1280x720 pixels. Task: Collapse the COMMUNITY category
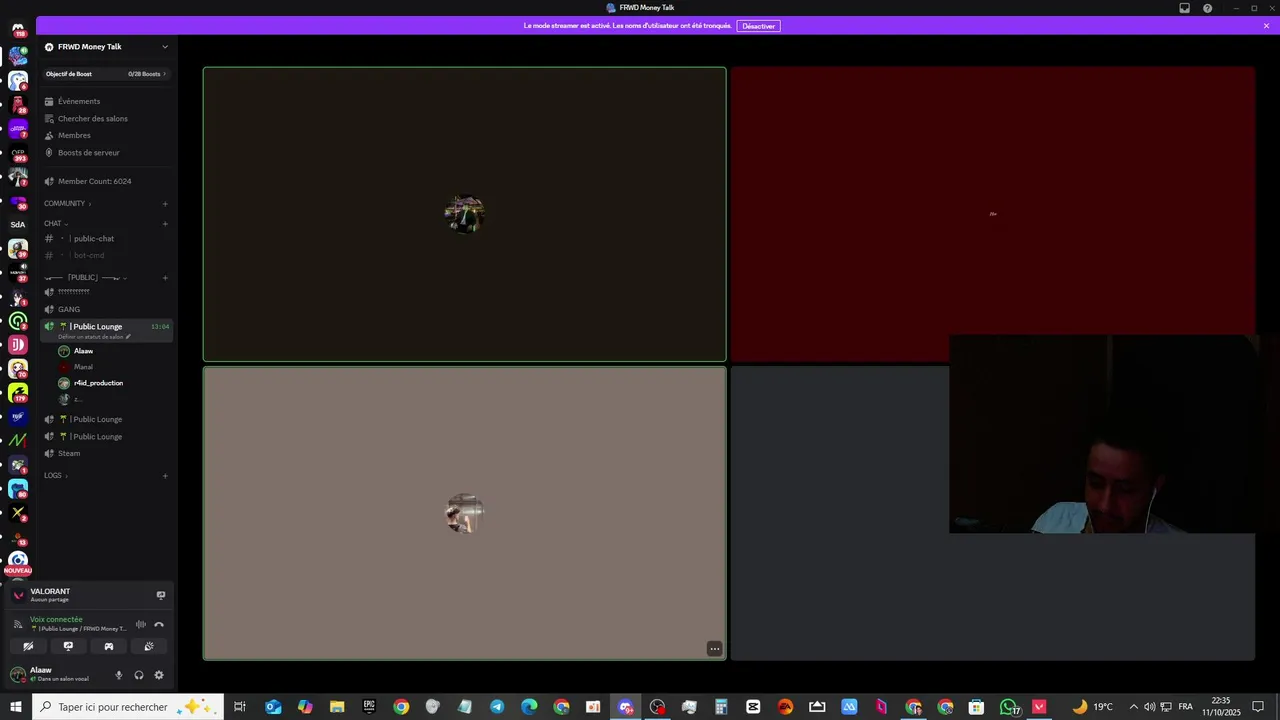pos(67,203)
